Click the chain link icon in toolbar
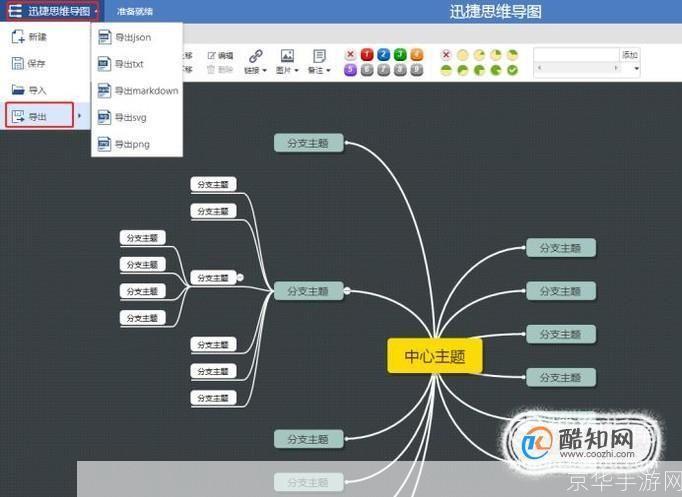 point(255,56)
